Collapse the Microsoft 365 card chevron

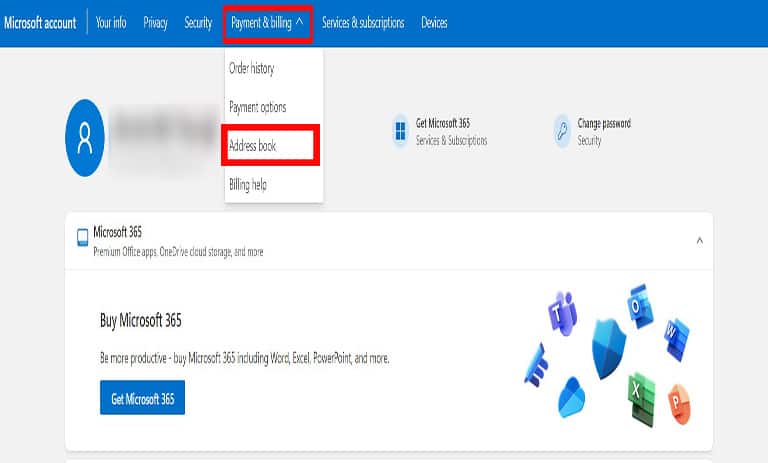[699, 241]
